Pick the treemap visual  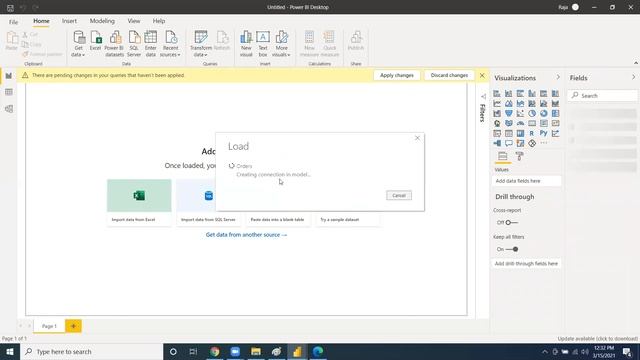coord(556,113)
